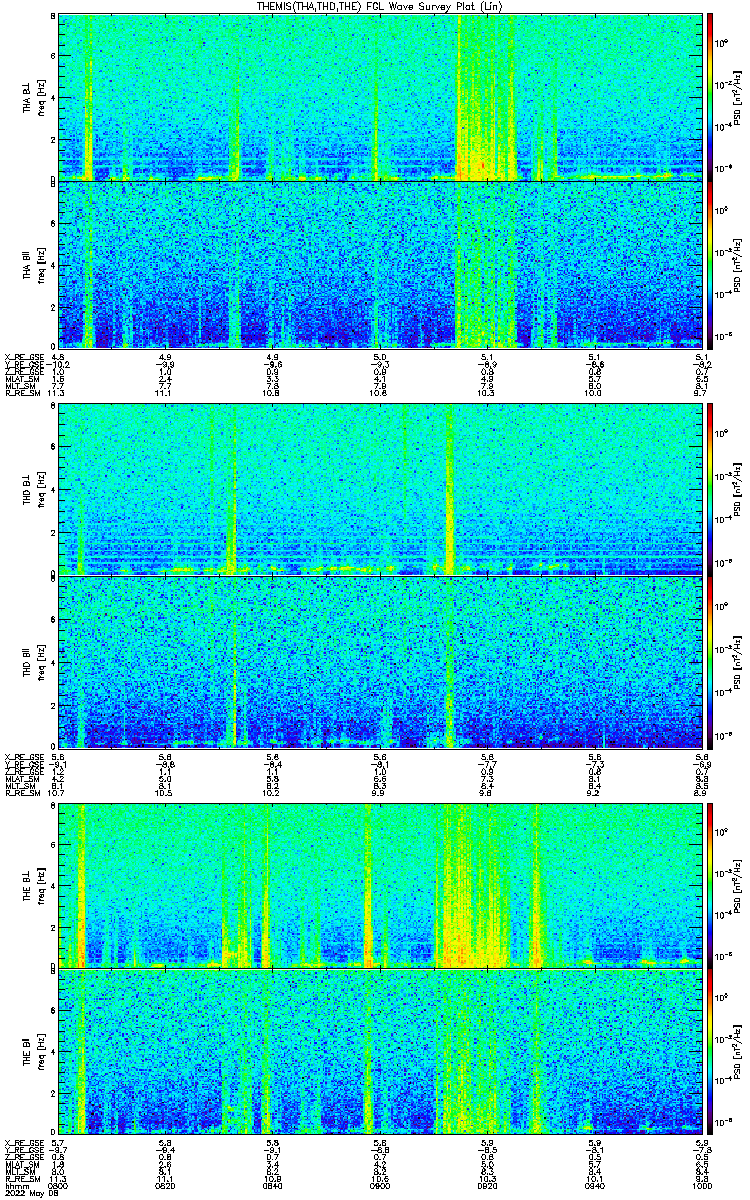Click the THA B-perpendicular spectrogram panel

pyautogui.click(x=380, y=97)
